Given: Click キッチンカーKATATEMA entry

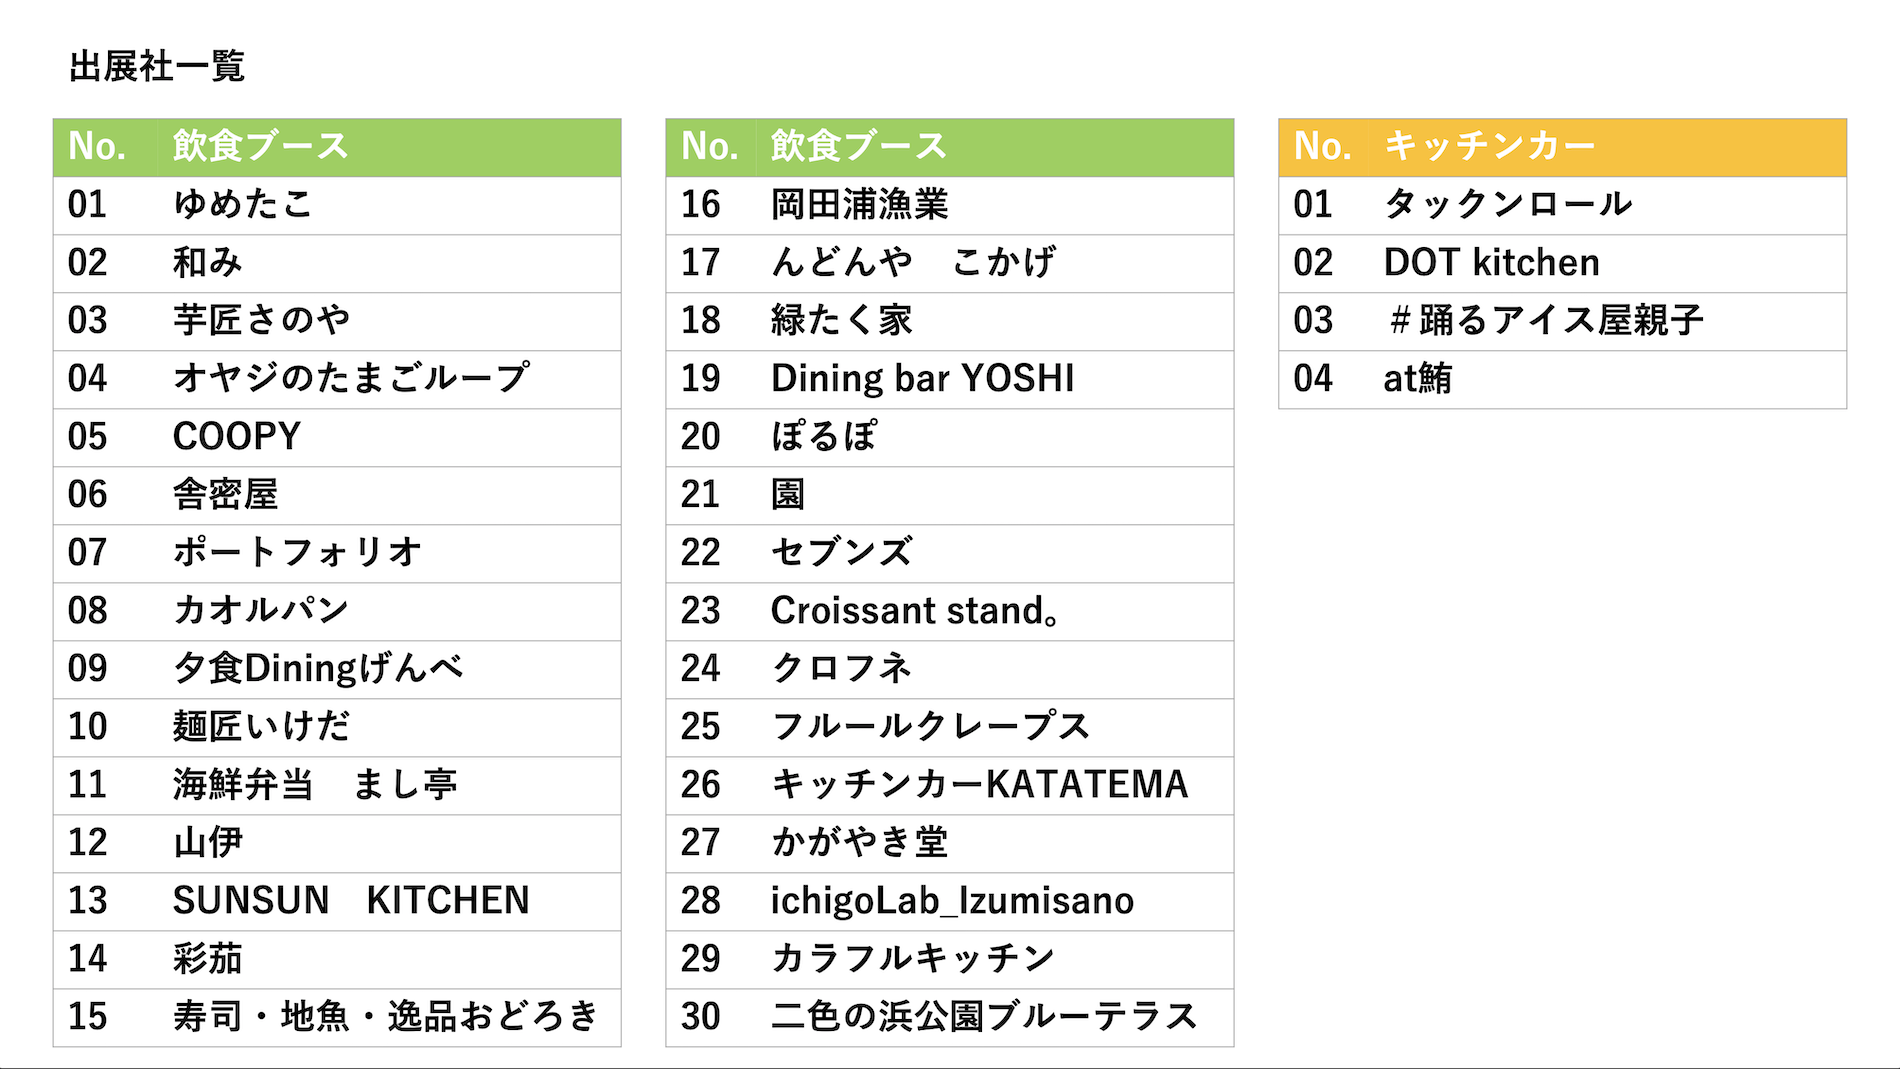Looking at the screenshot, I should [x=994, y=785].
